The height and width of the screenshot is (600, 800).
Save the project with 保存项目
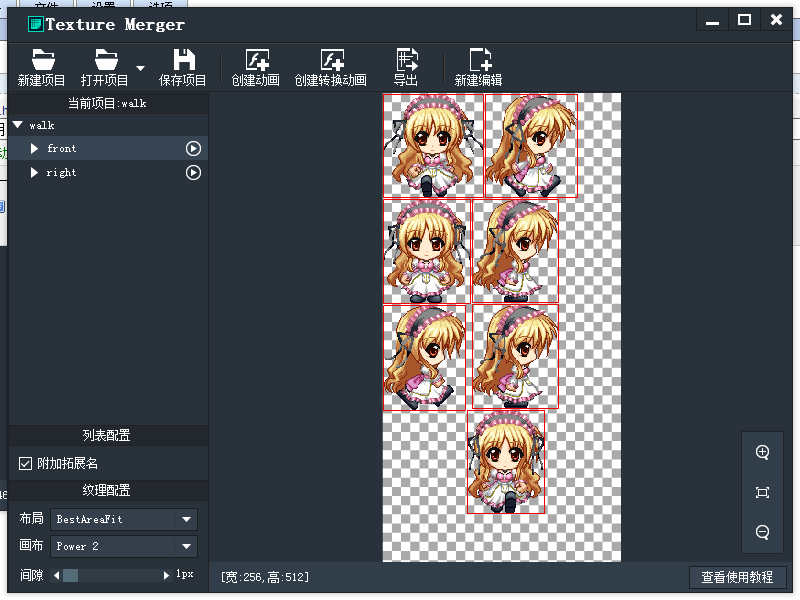pos(183,67)
